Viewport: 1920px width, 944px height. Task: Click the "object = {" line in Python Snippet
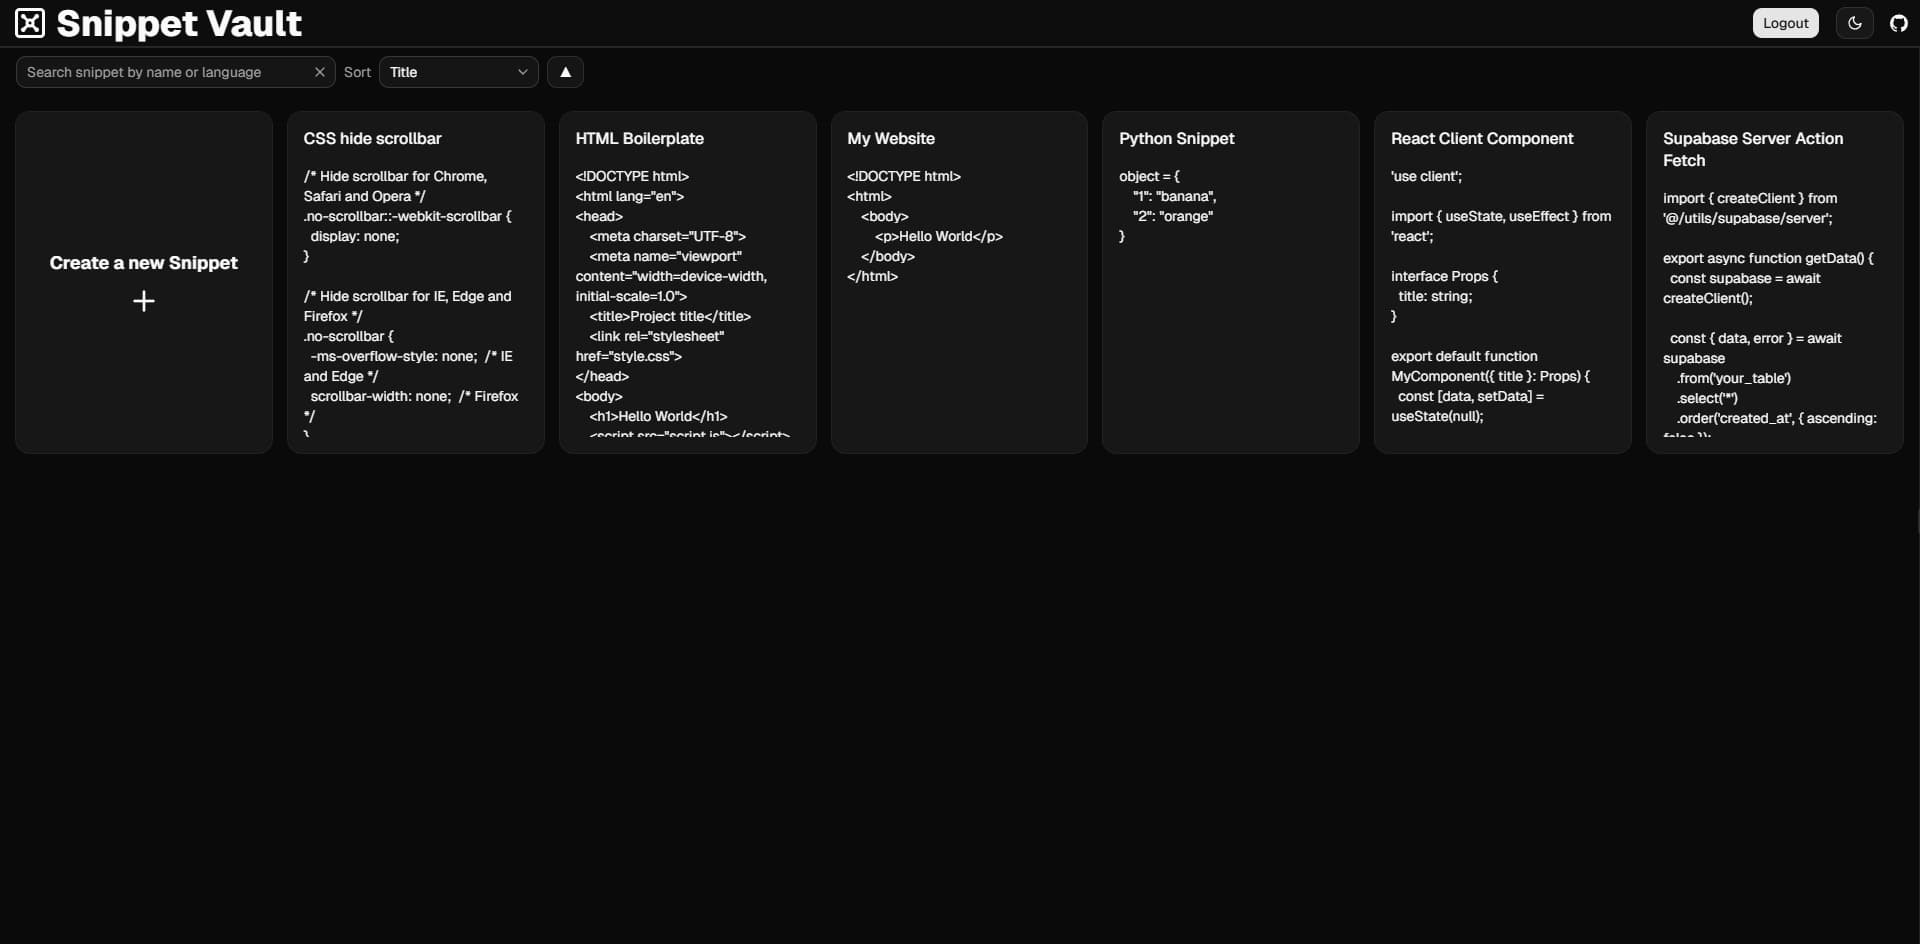[x=1149, y=176]
